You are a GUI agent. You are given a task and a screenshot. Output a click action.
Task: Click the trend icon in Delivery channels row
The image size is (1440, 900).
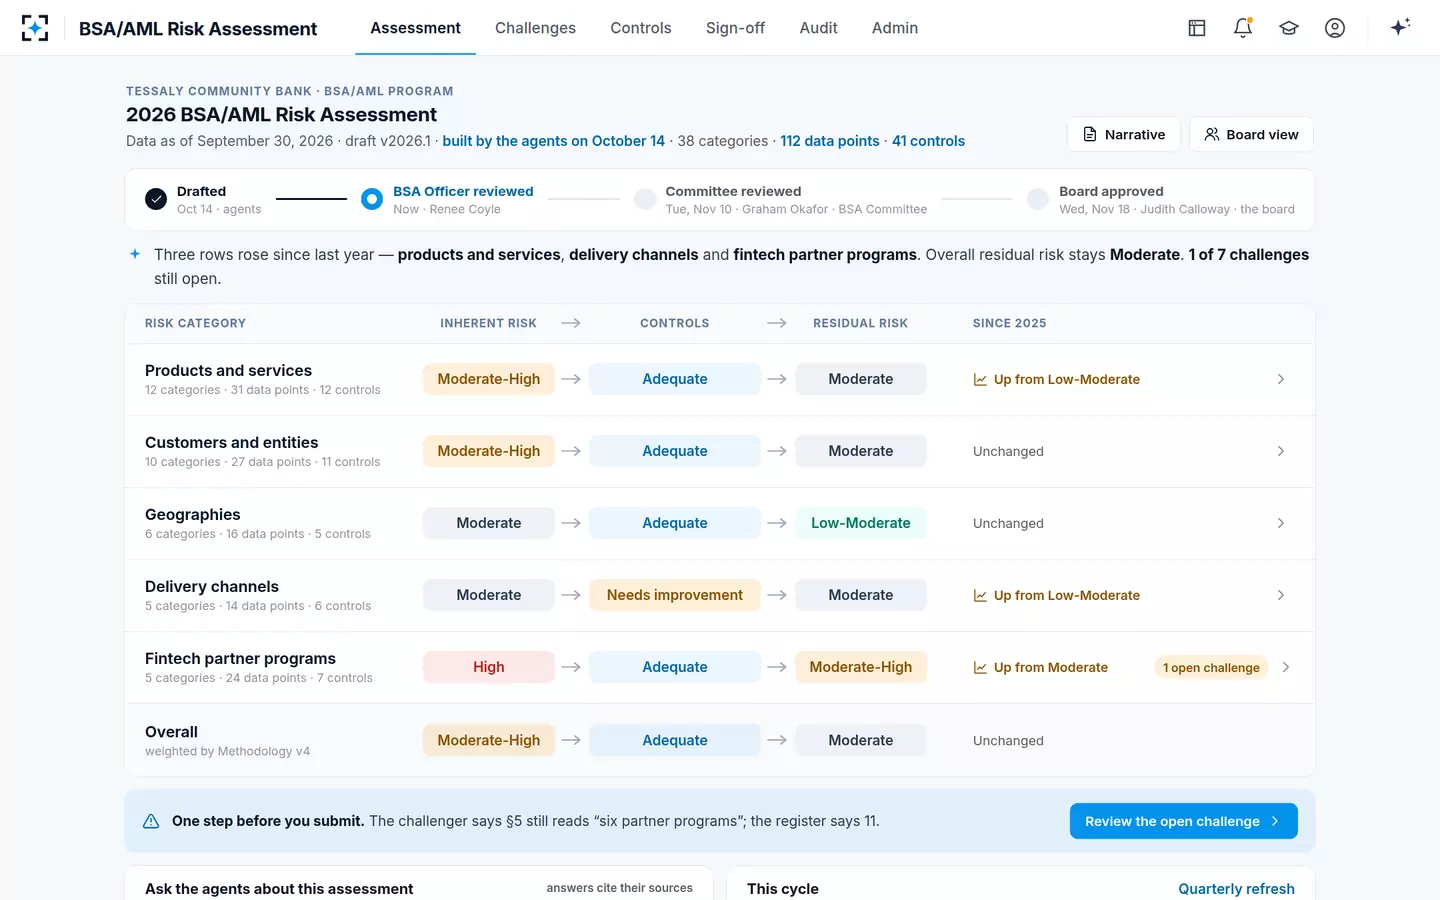coord(980,596)
